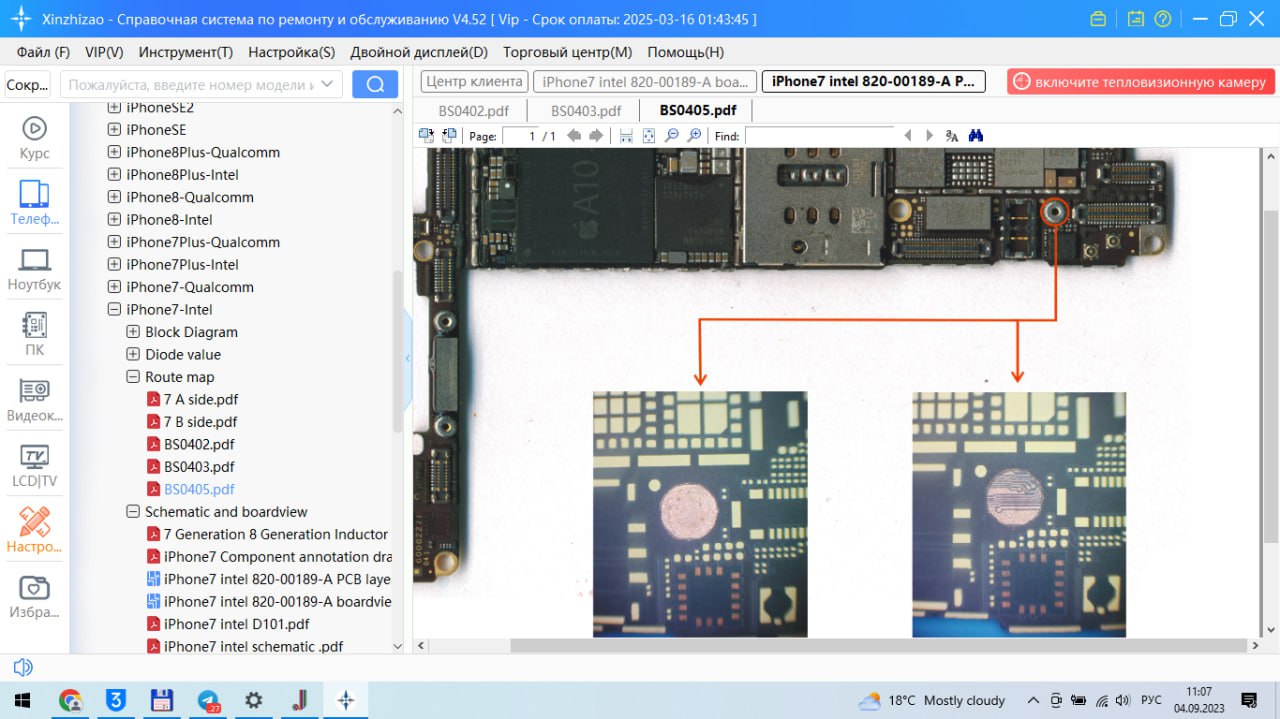Open the notification center icon
1280x719 pixels.
[x=1249, y=700]
